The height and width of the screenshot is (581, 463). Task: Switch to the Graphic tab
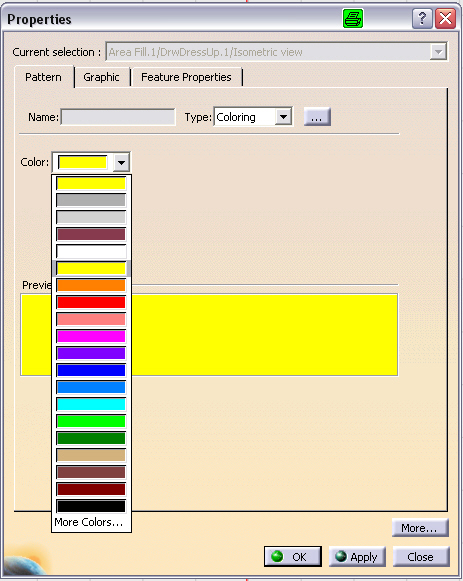pos(101,77)
